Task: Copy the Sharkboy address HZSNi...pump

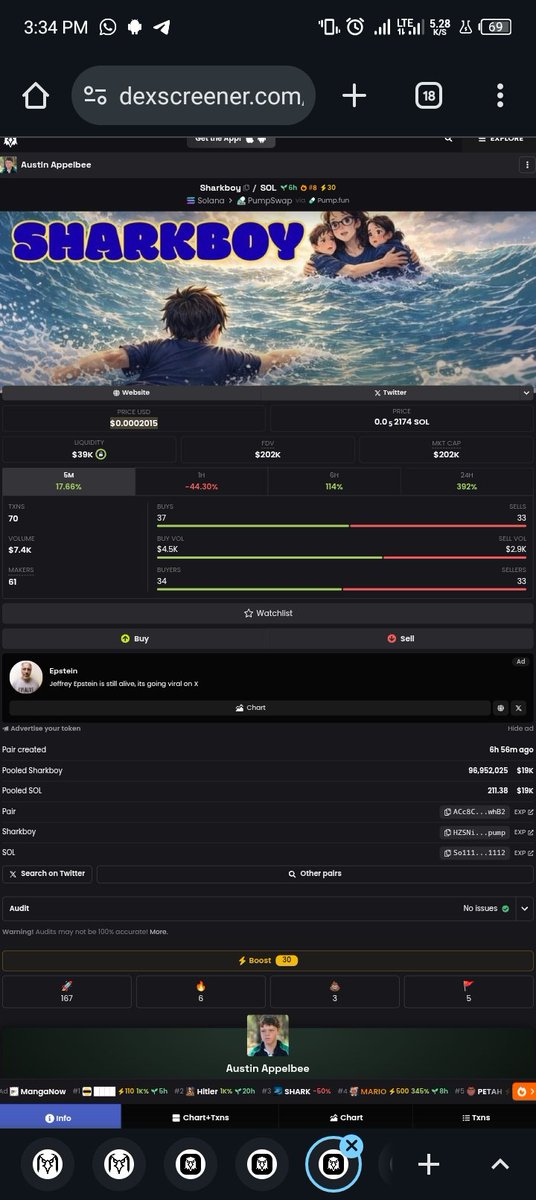Action: click(x=476, y=832)
